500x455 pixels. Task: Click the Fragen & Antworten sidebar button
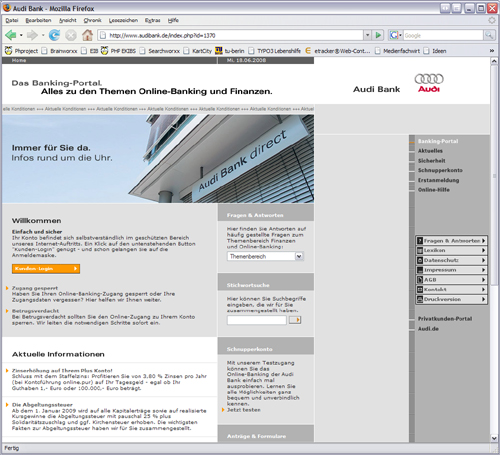pyautogui.click(x=451, y=241)
